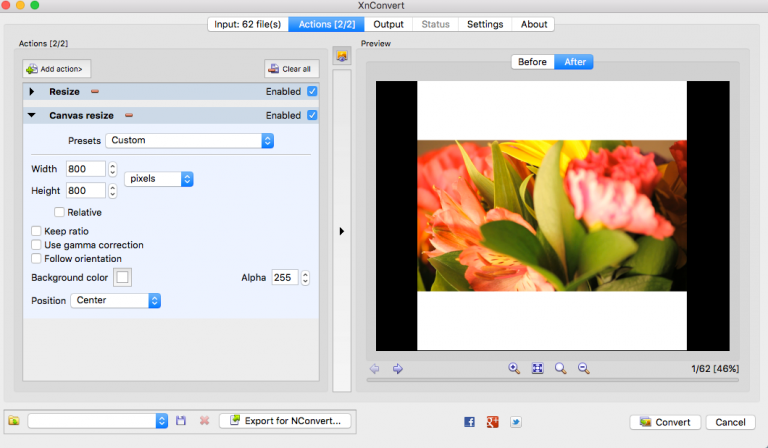Viewport: 768px width, 448px height.
Task: Disable the Canvas resize Enabled checkbox
Action: click(313, 115)
